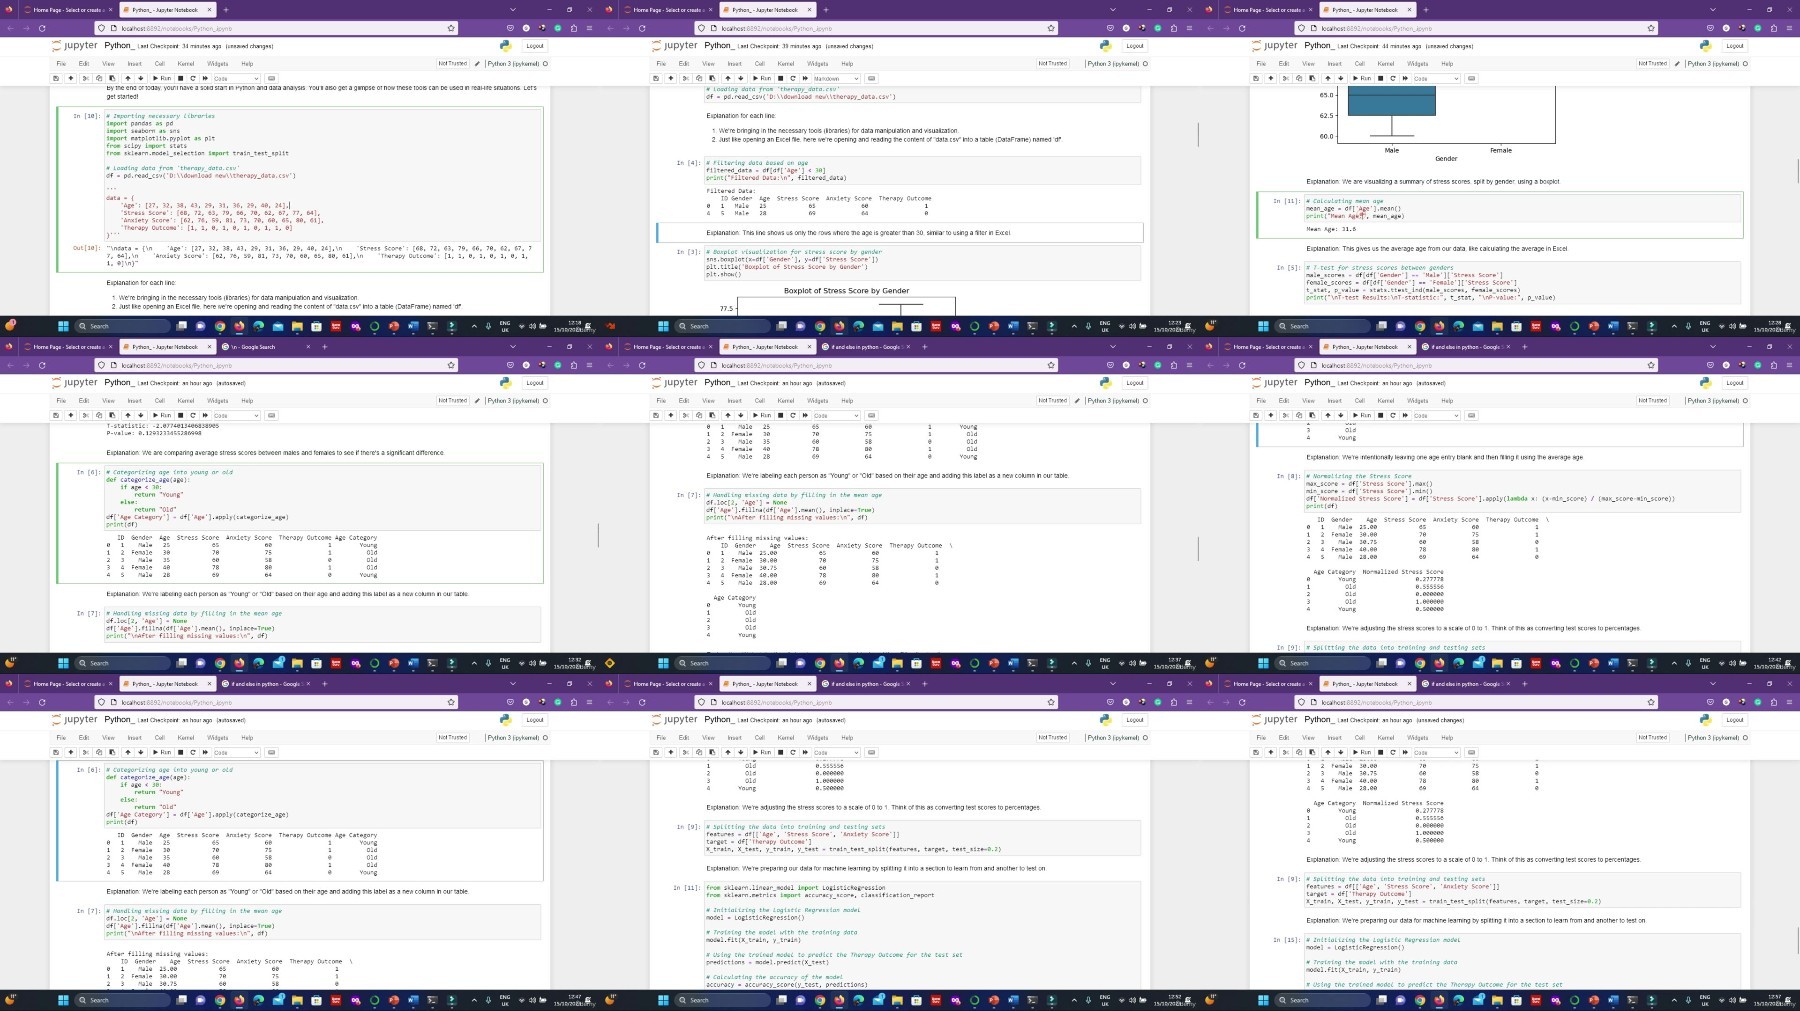The width and height of the screenshot is (1800, 1011).
Task: Switch to 'if and else in python' tab, 12:37 window
Action: click(866, 347)
